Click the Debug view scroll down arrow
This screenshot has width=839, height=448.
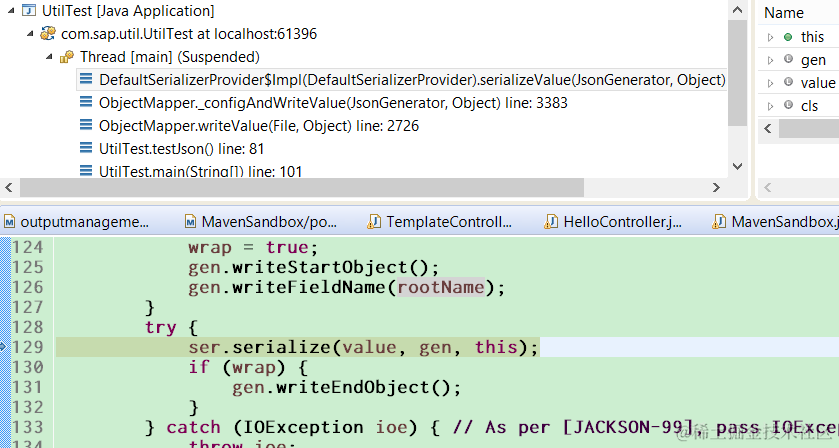[x=737, y=166]
